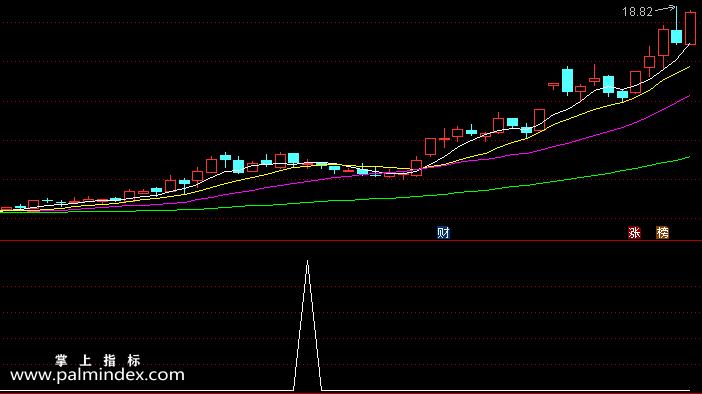Select the peak of the white indicator spike
The image size is (702, 394).
[x=308, y=261]
